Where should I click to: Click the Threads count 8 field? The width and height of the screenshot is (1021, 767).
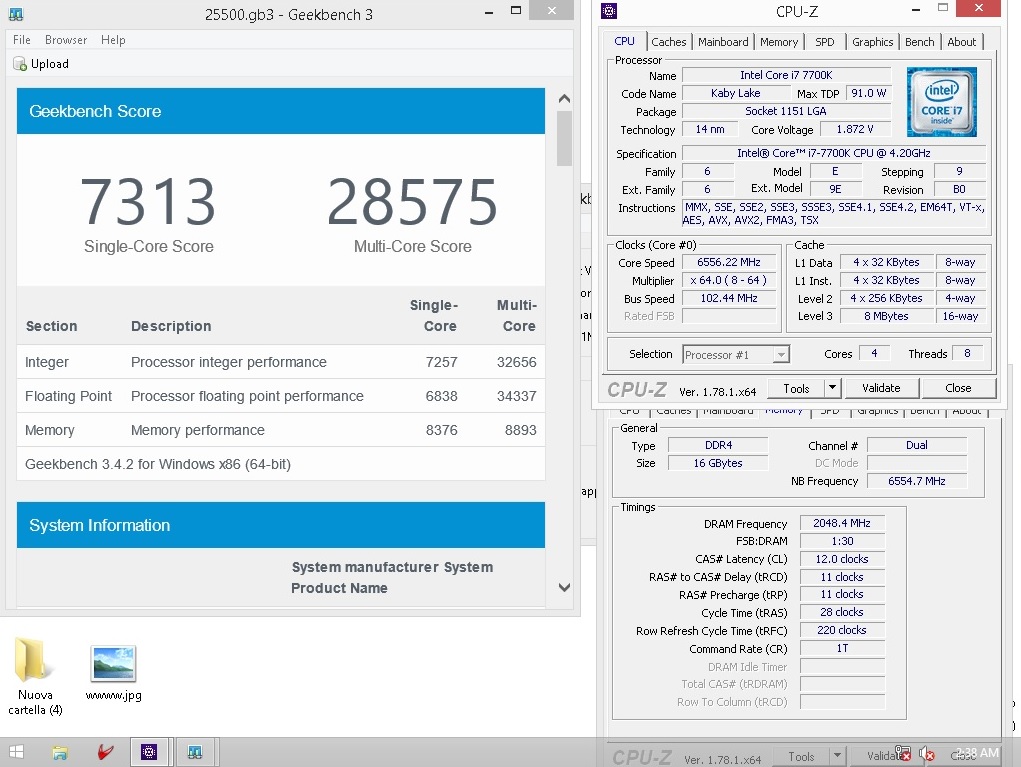(x=968, y=353)
